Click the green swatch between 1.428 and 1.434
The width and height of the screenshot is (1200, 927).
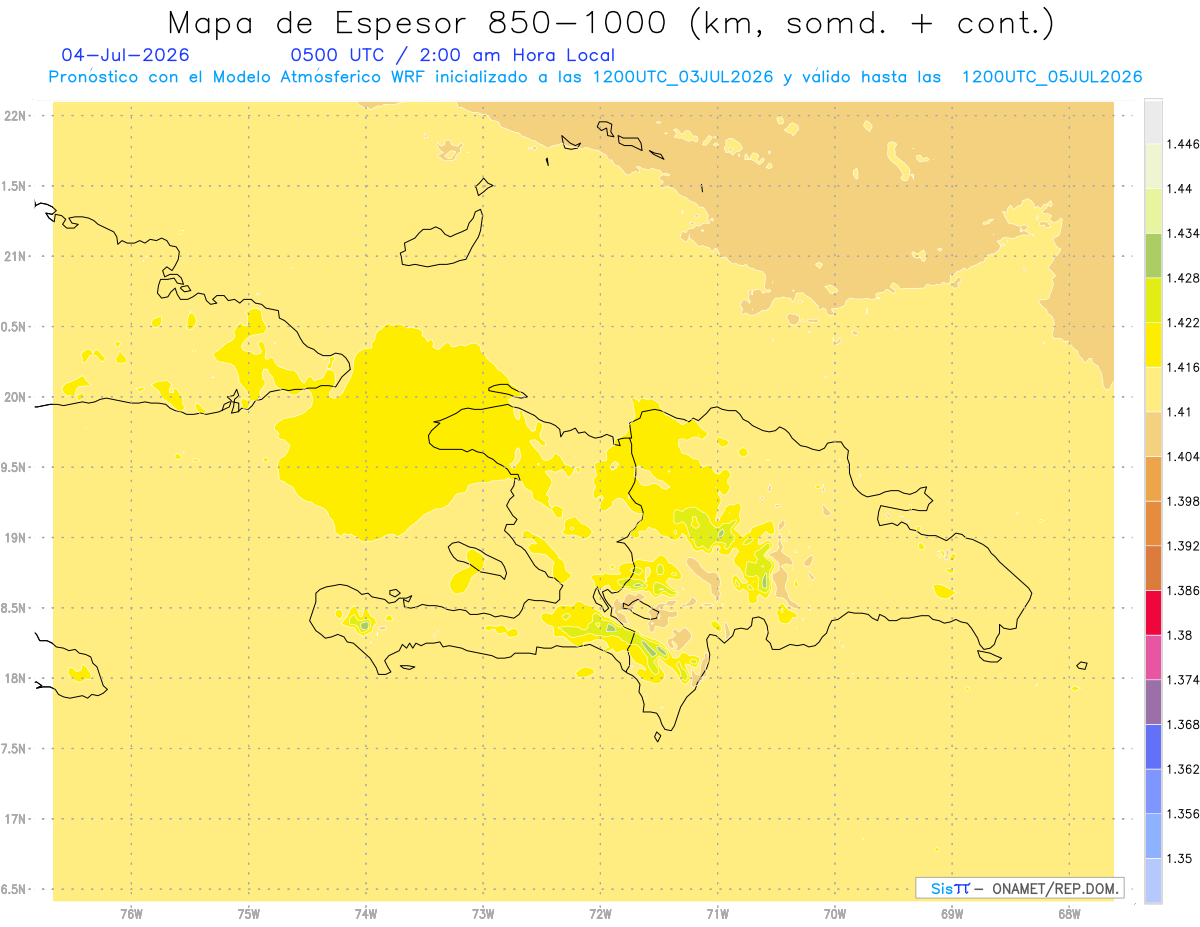[1153, 255]
